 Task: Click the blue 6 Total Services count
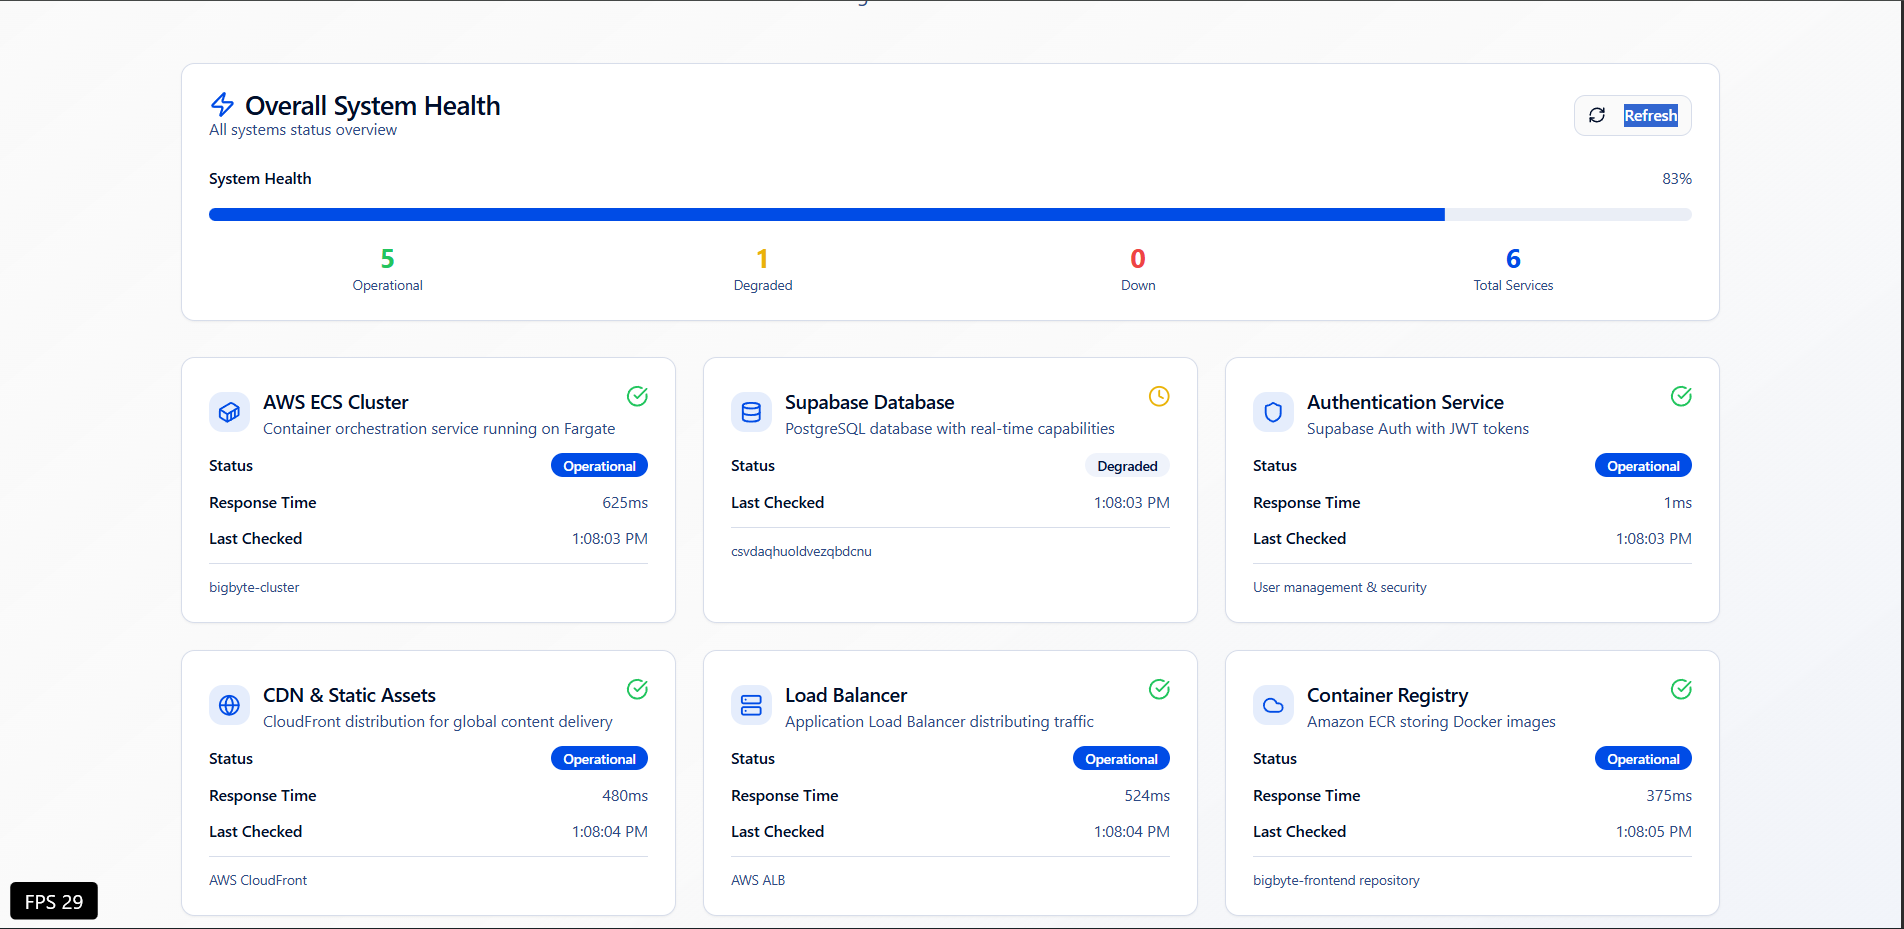coord(1513,259)
